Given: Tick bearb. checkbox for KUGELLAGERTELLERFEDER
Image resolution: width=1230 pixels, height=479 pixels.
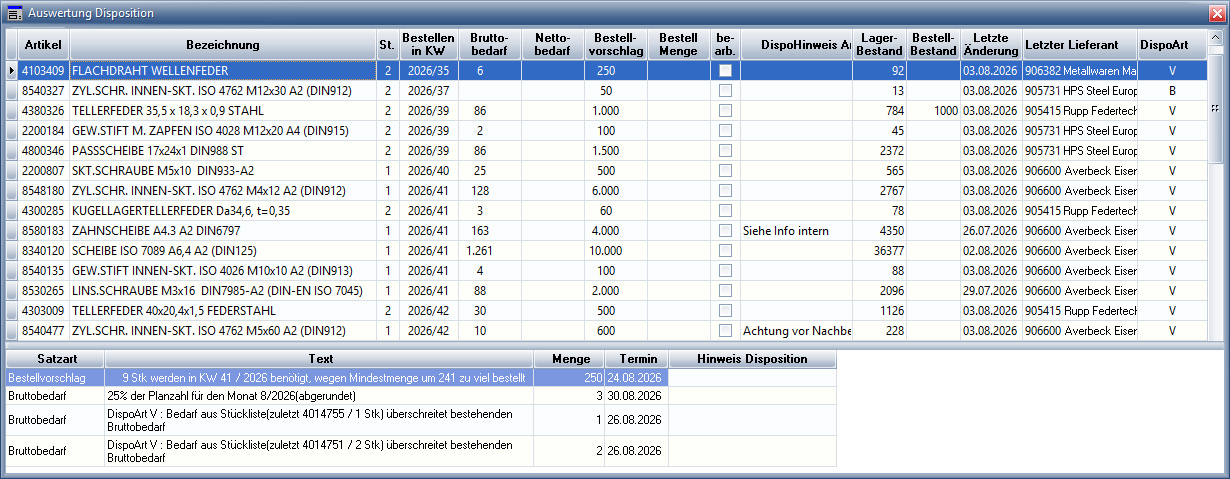Looking at the screenshot, I should [725, 211].
